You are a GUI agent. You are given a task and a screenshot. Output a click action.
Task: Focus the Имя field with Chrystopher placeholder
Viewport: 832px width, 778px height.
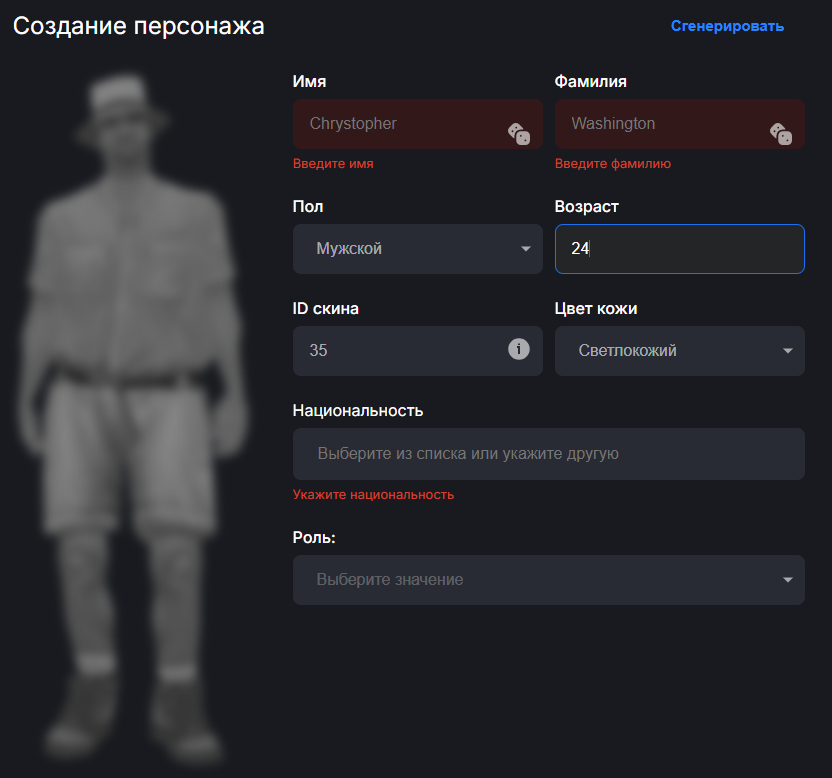point(418,124)
